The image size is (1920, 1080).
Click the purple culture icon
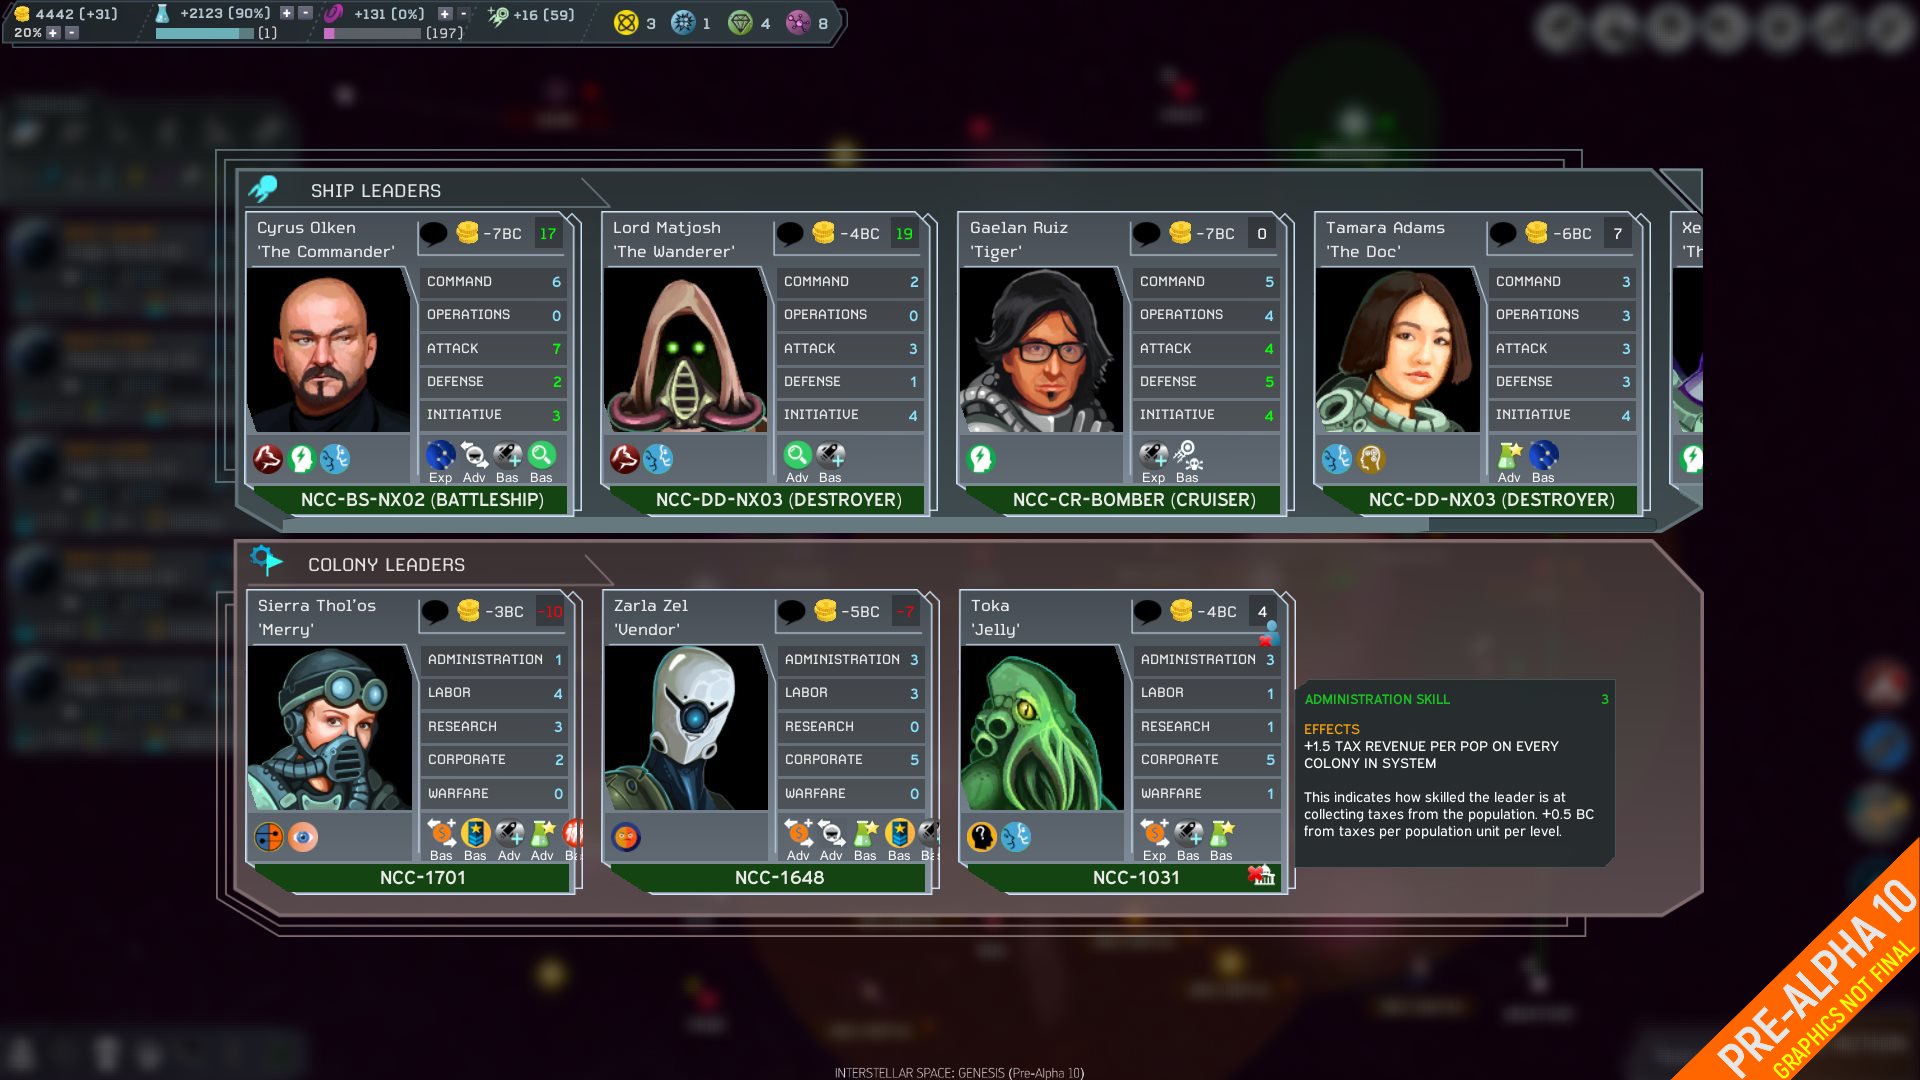334,14
